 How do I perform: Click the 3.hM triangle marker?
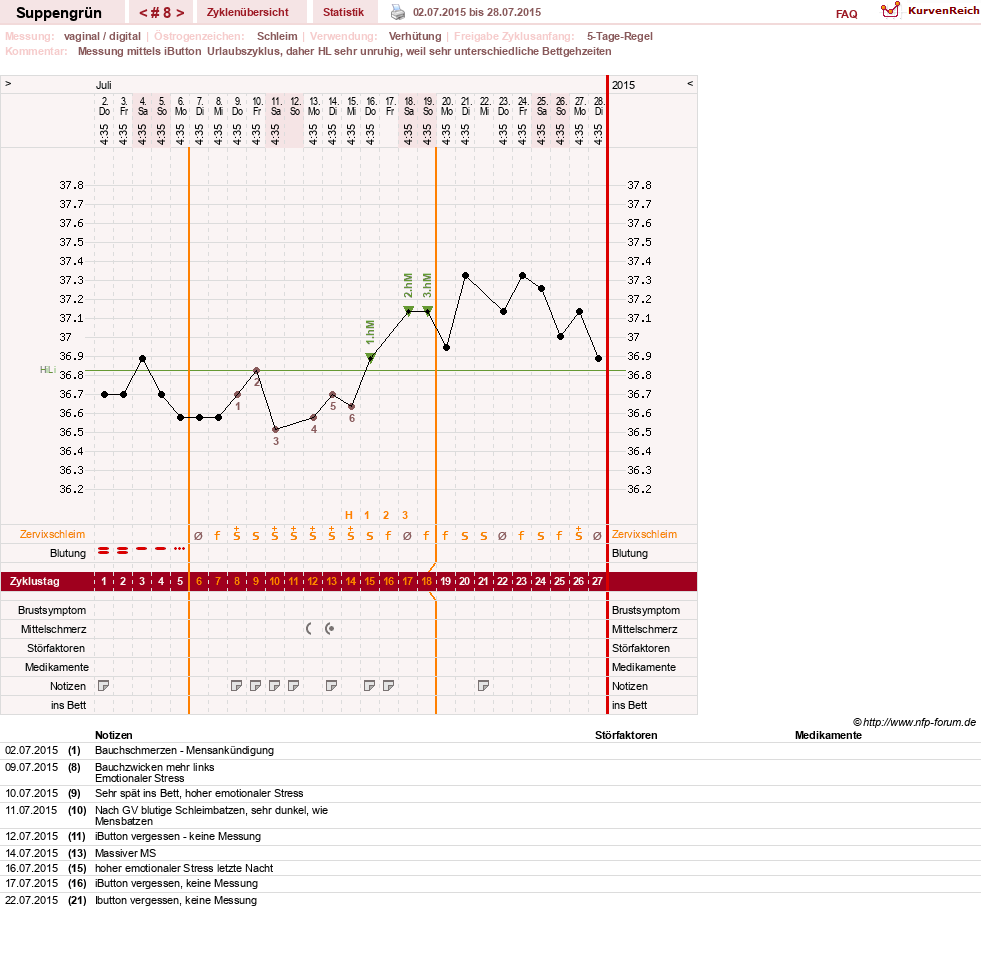427,310
